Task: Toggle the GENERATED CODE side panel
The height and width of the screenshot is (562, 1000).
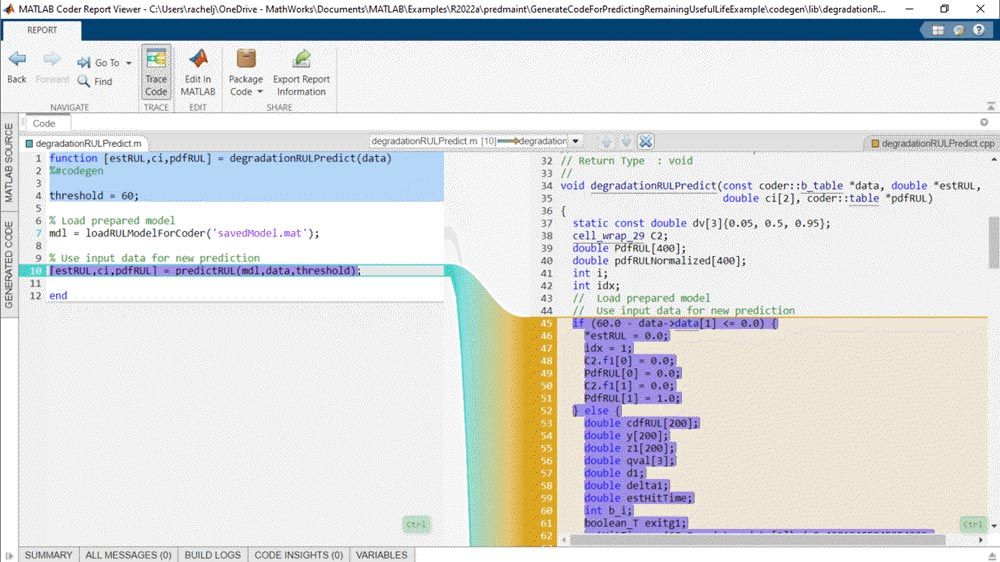Action: pos(8,265)
